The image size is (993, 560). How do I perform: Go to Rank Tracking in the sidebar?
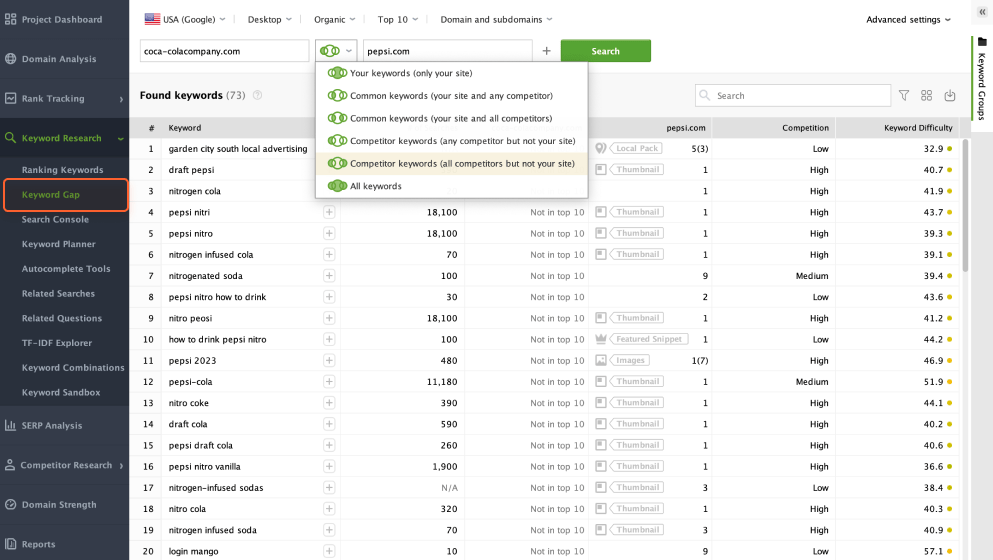tap(53, 99)
